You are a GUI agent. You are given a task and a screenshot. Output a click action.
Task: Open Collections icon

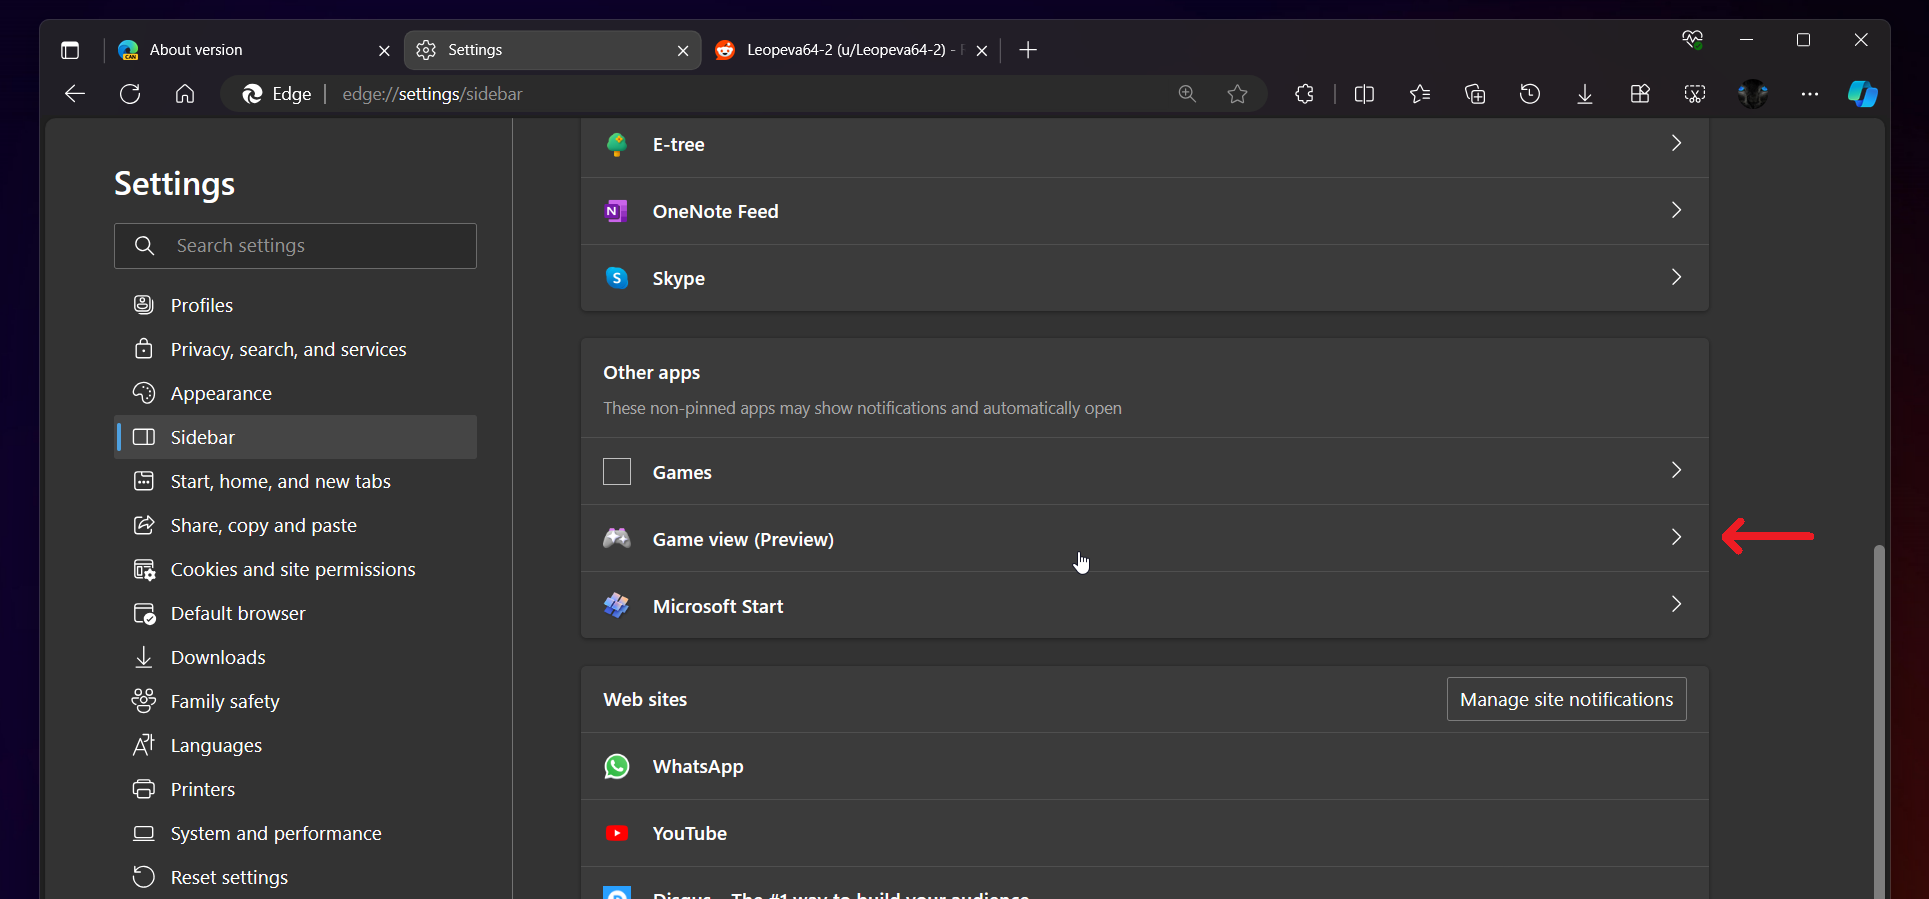pos(1475,94)
